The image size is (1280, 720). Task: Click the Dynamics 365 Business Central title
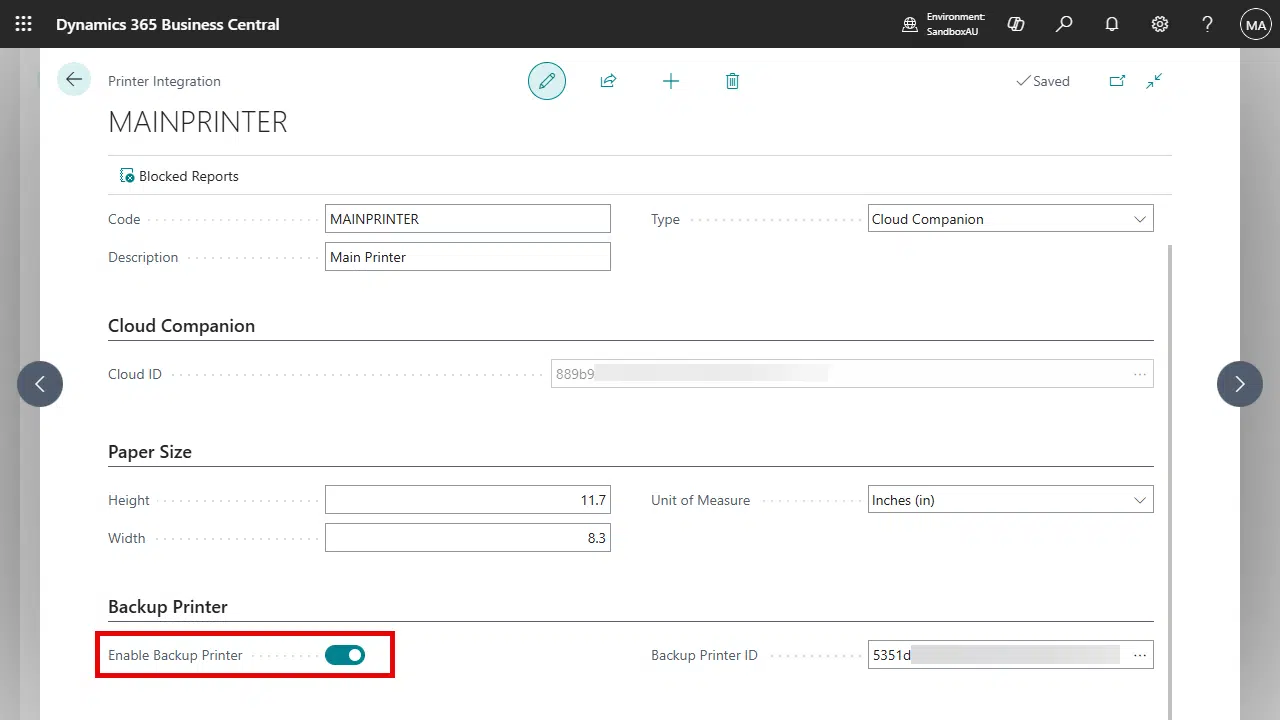tap(168, 24)
